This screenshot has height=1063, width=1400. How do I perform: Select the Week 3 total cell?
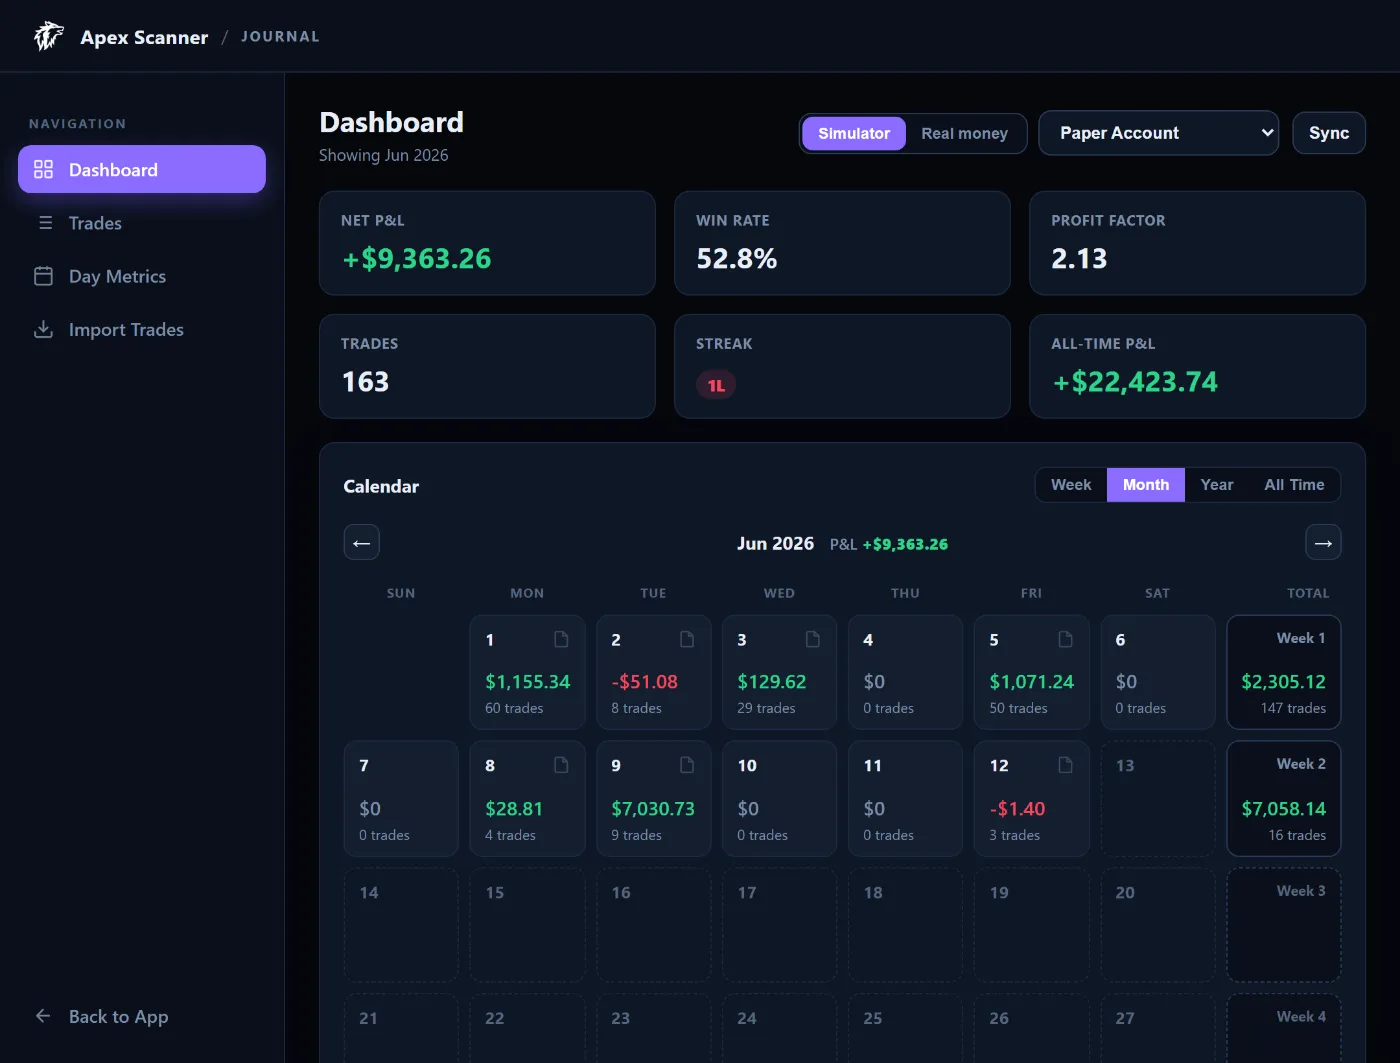pyautogui.click(x=1284, y=925)
